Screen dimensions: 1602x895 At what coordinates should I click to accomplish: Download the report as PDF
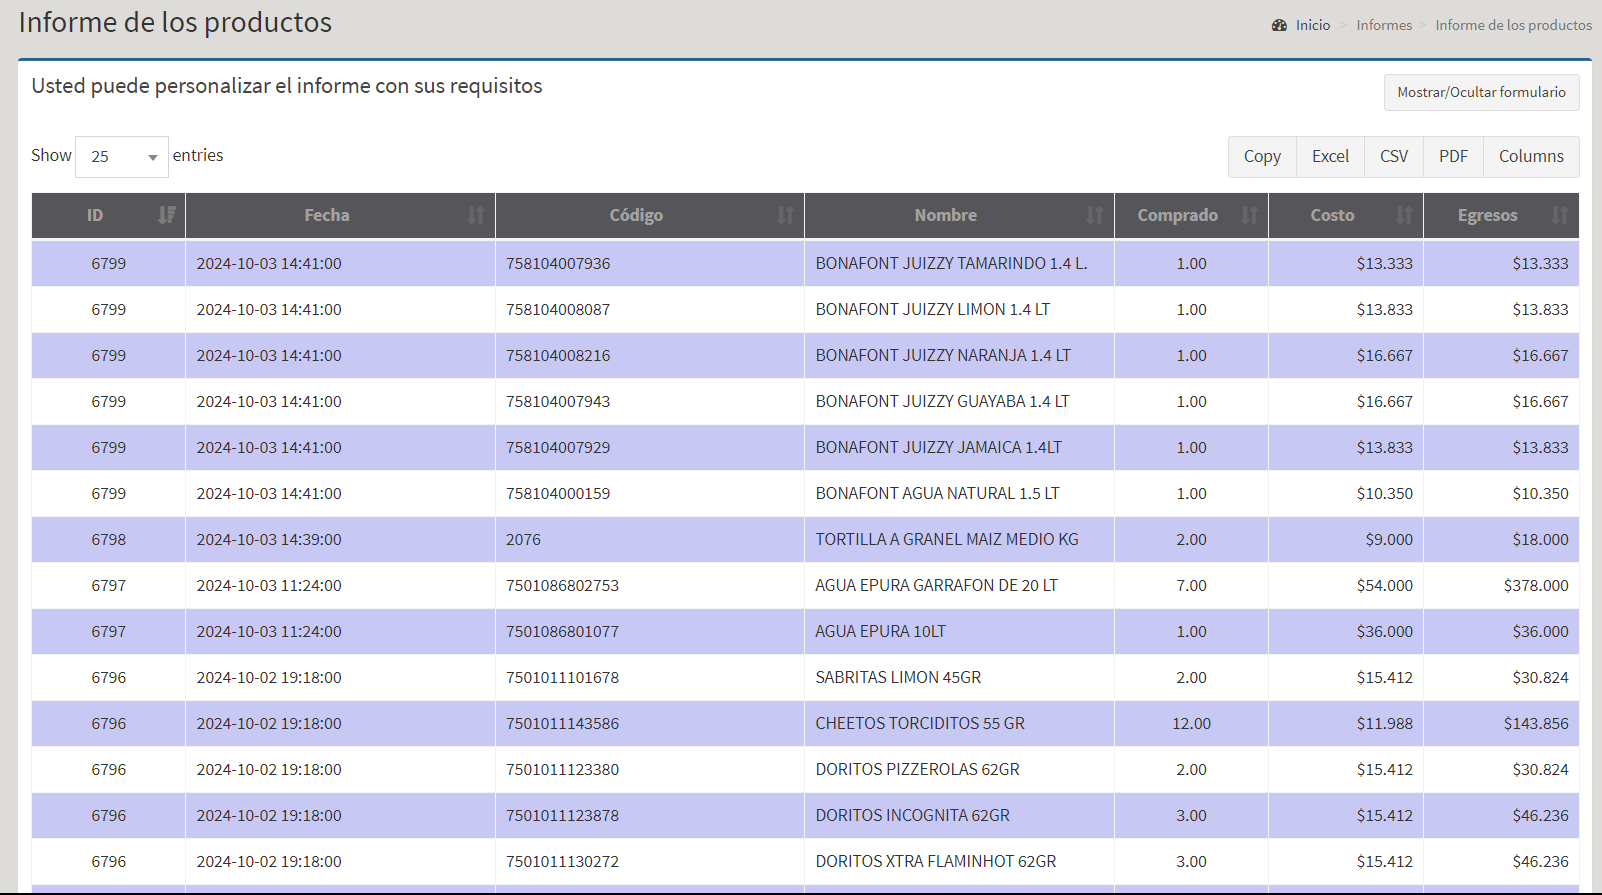pyautogui.click(x=1453, y=157)
